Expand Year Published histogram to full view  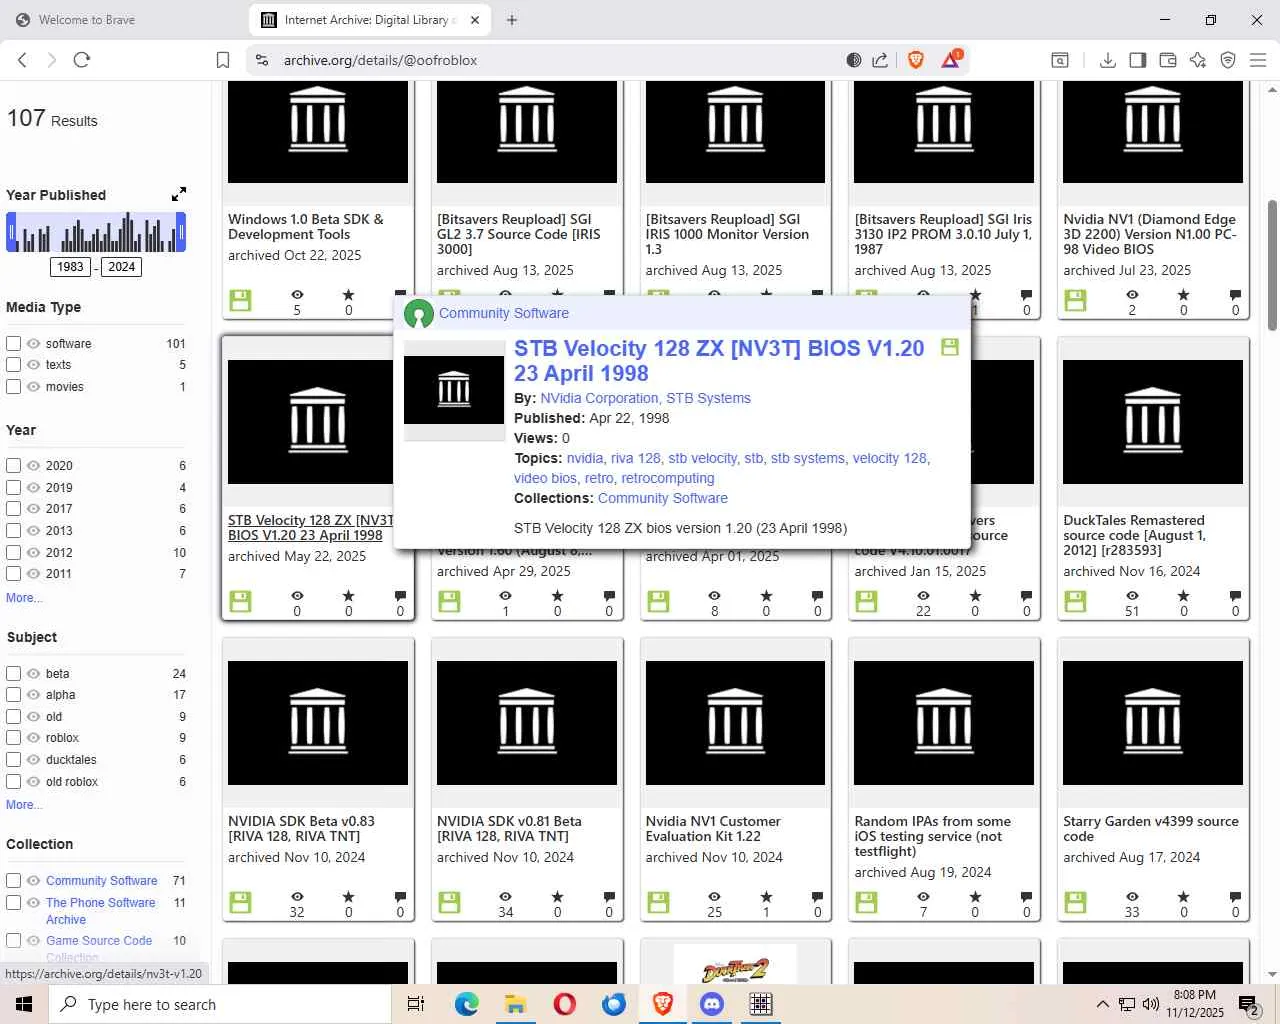[x=178, y=194]
